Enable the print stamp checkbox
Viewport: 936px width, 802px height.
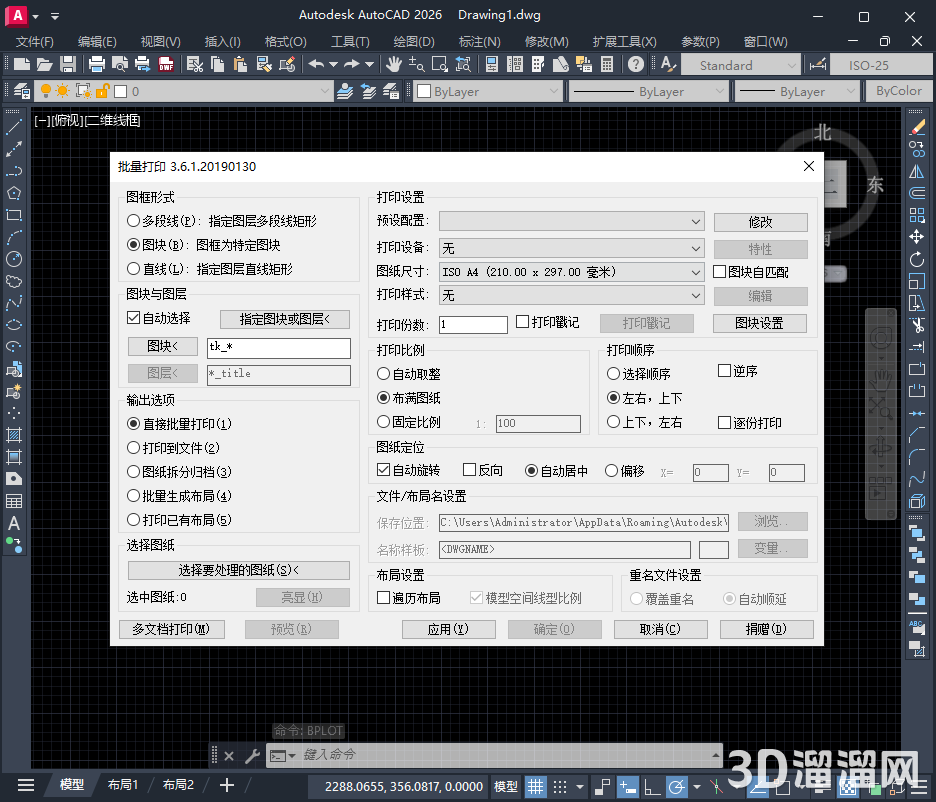coord(522,322)
